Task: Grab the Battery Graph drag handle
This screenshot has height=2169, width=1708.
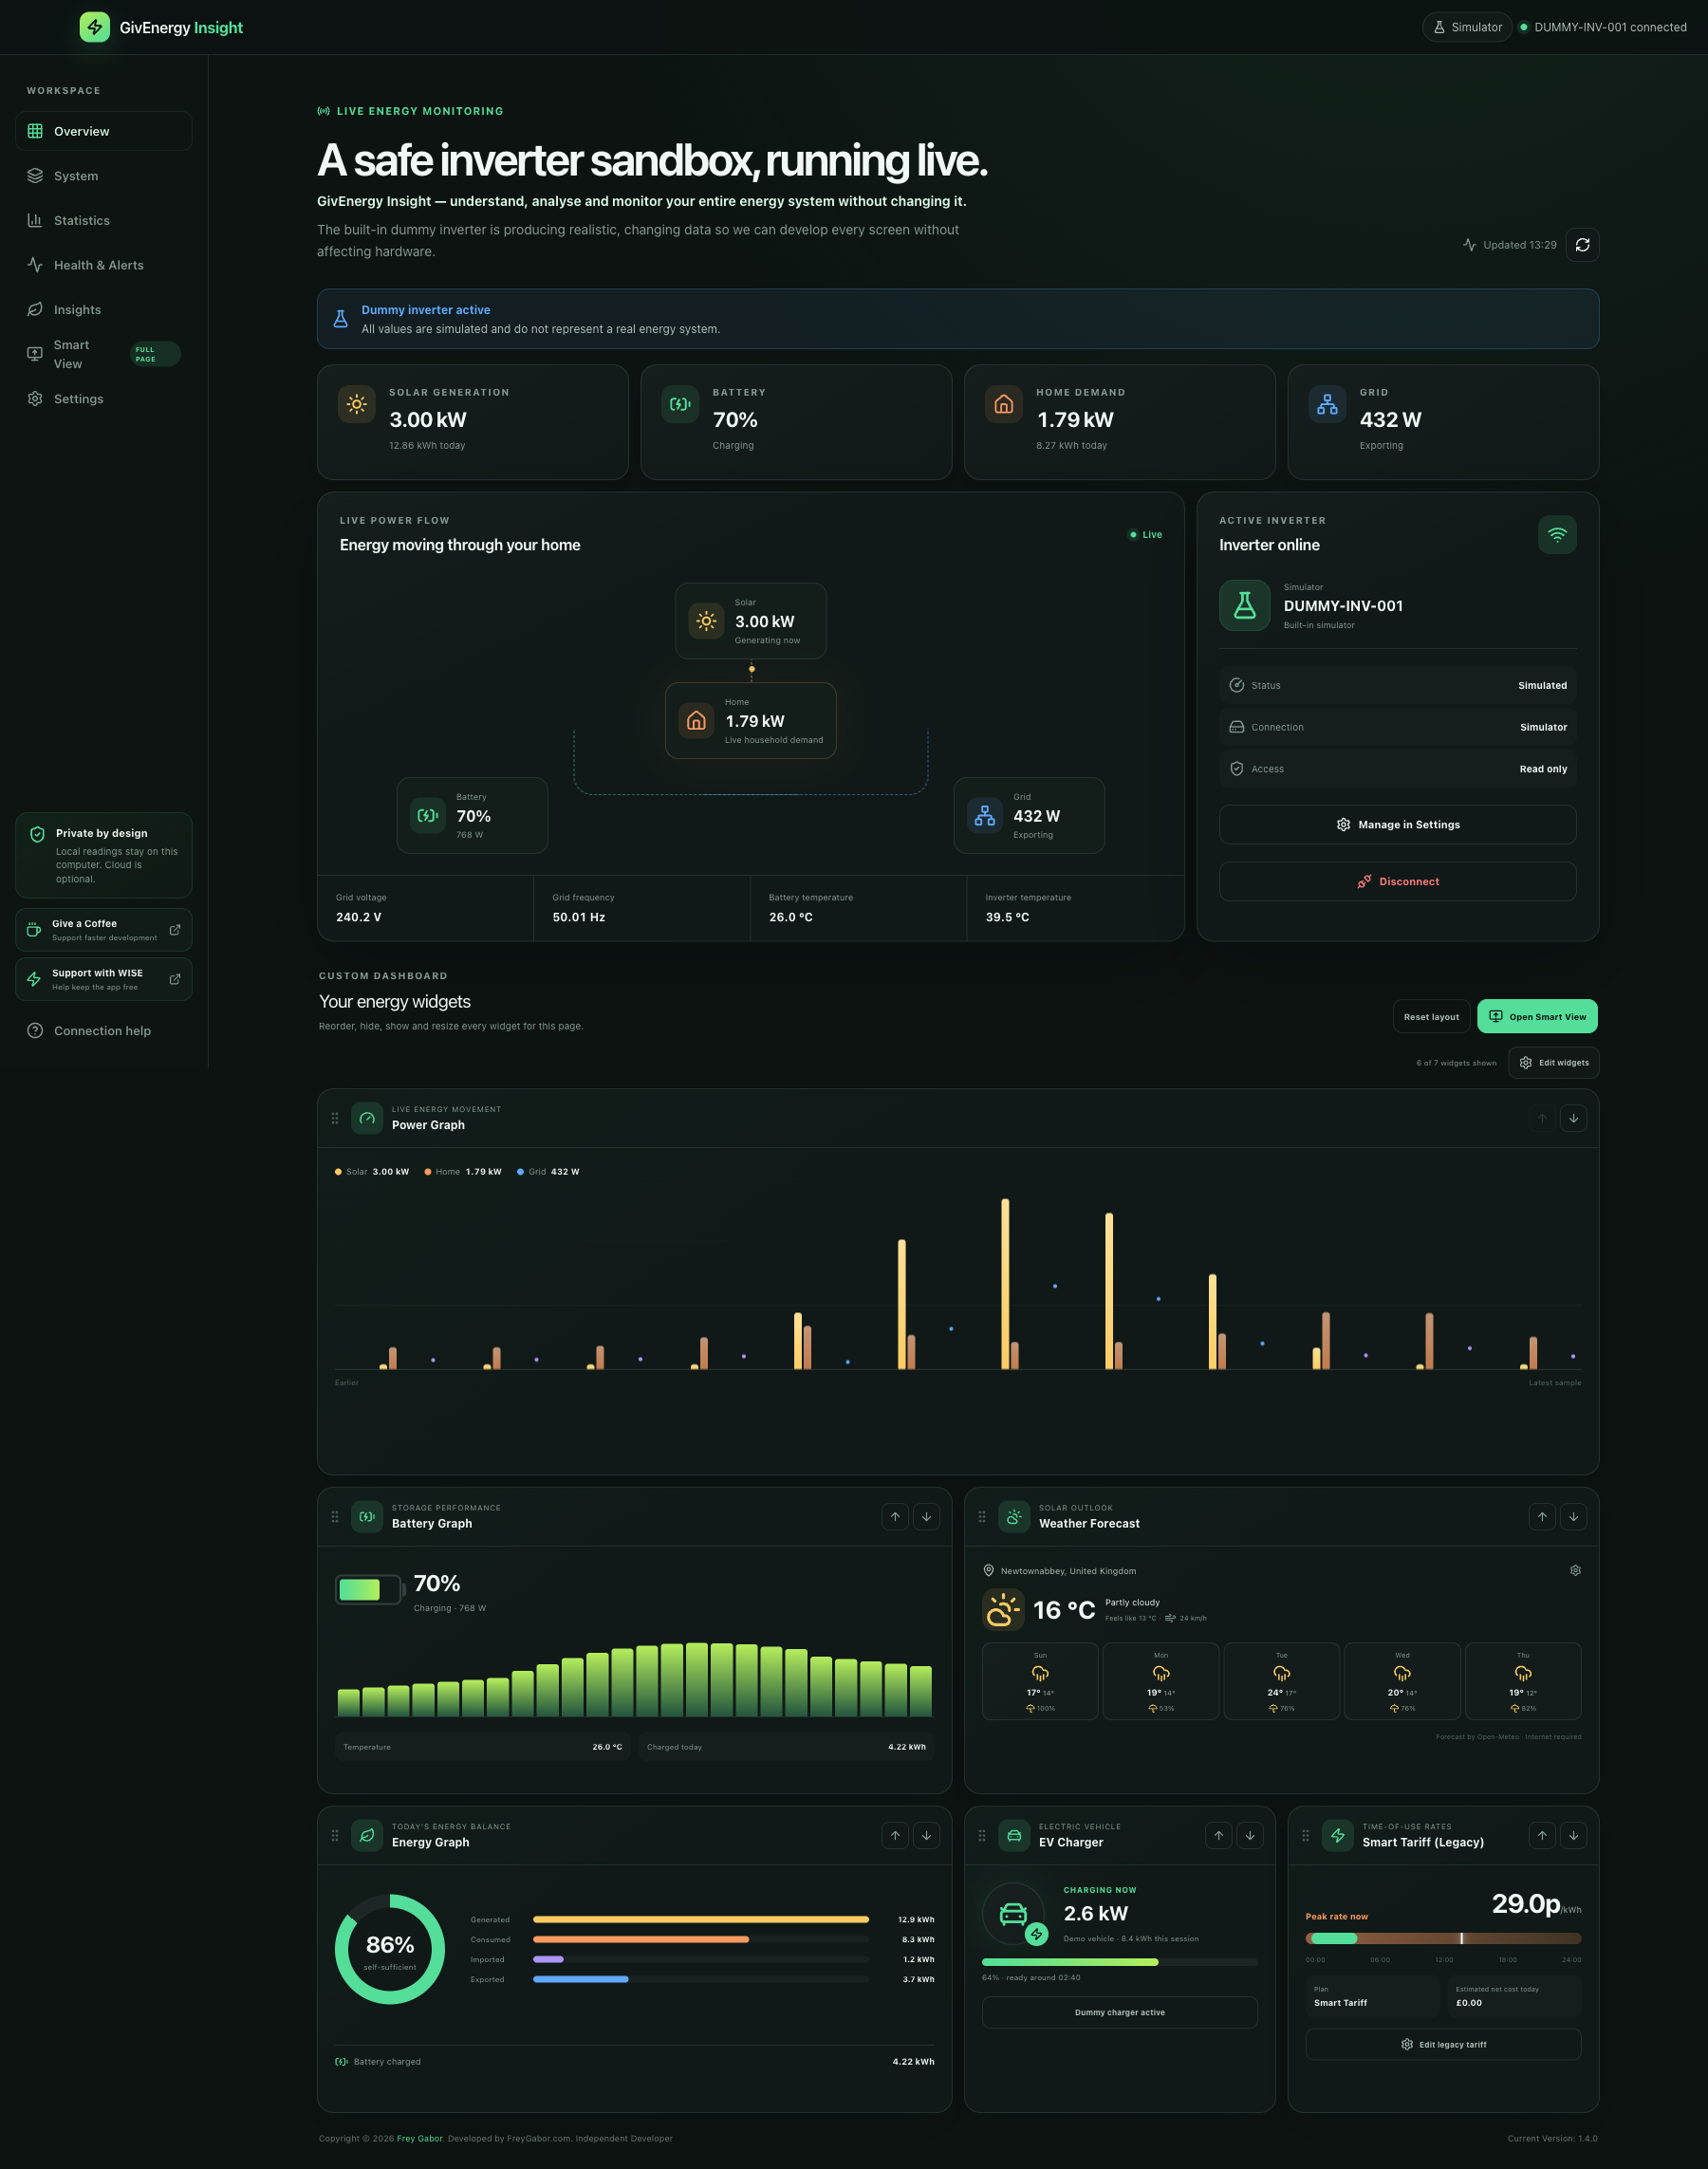Action: click(x=335, y=1516)
